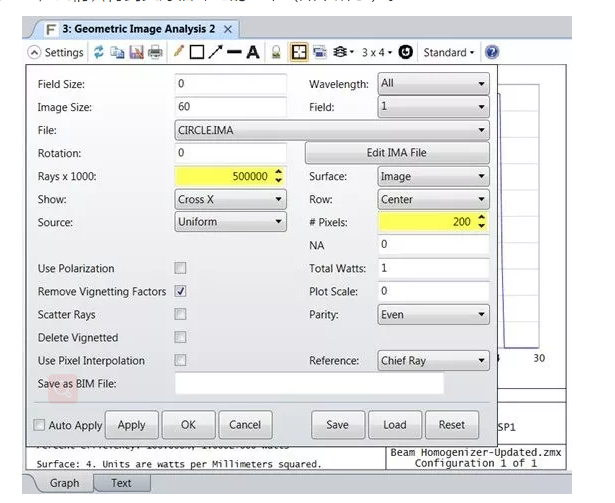Select the text annotation A tool
This screenshot has width=615, height=503.
[x=253, y=52]
